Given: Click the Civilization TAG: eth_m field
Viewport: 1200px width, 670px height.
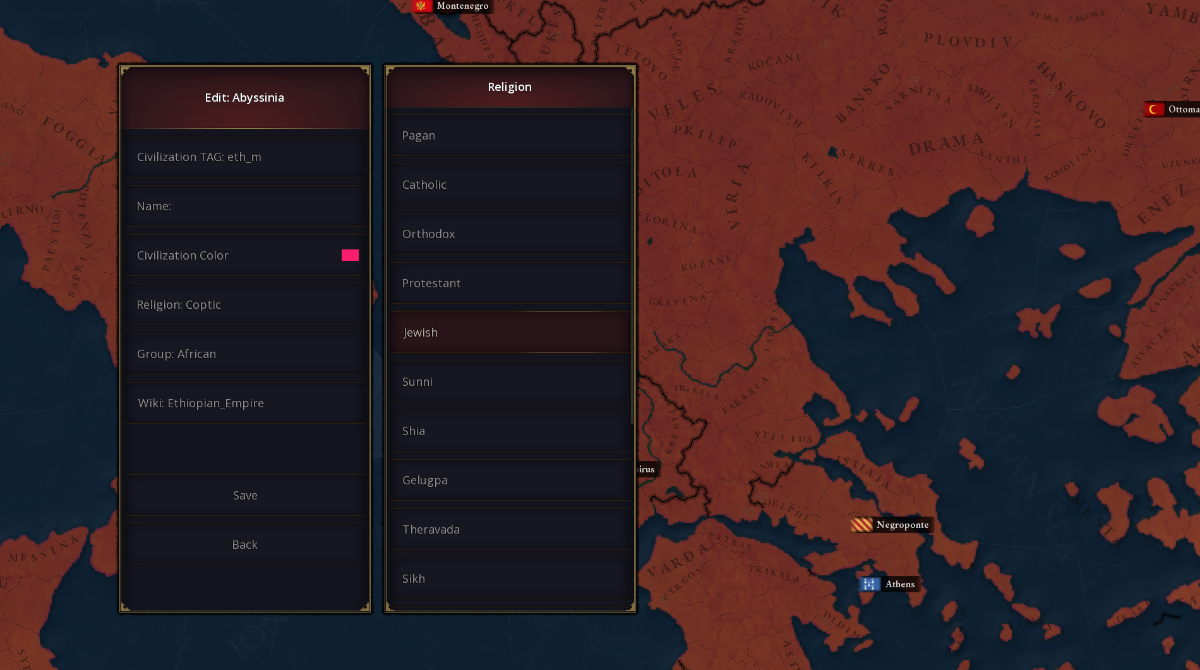Looking at the screenshot, I should pos(245,157).
